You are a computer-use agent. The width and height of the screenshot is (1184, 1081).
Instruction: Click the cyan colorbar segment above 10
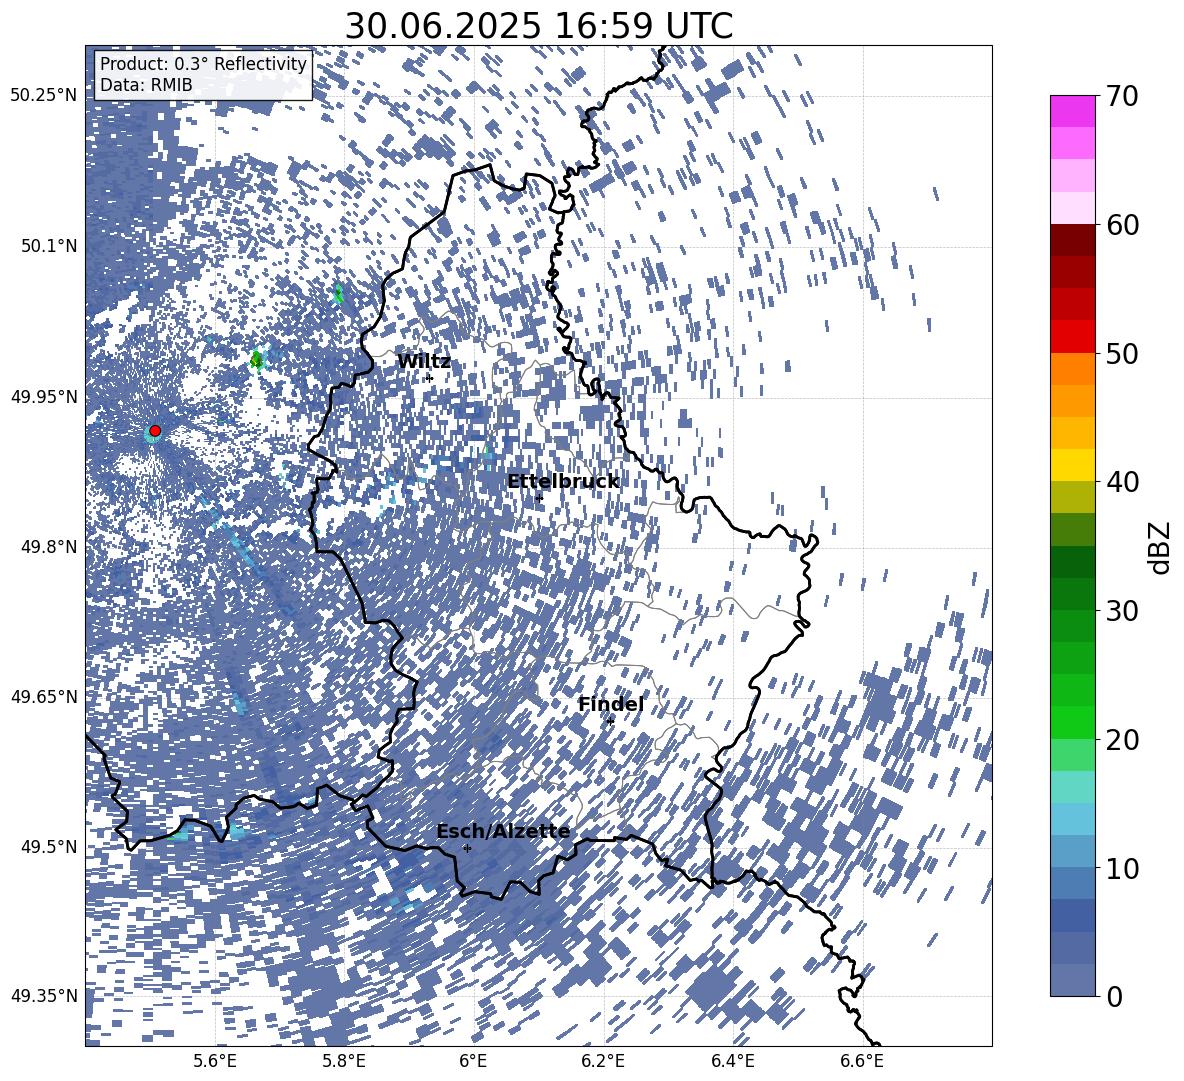point(1072,819)
